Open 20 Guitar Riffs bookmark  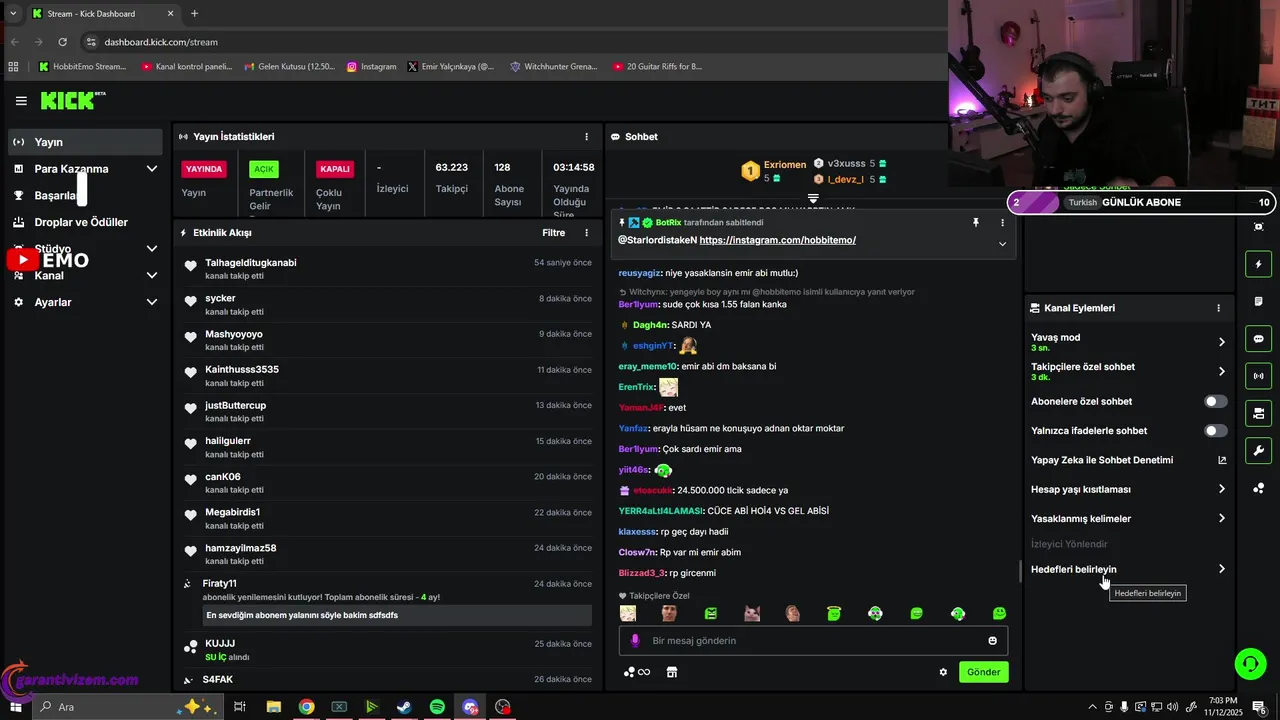tap(657, 66)
